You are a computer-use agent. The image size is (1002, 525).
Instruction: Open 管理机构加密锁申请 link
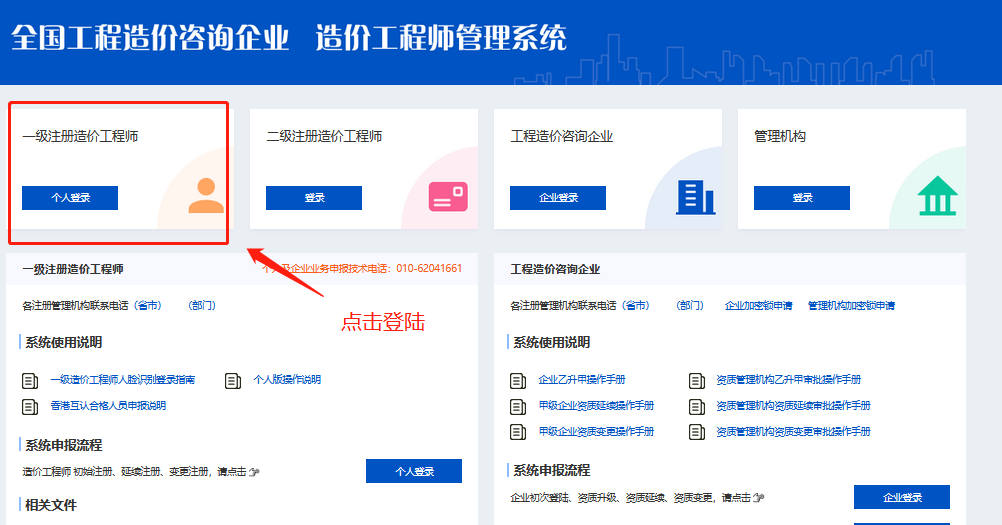coord(851,306)
